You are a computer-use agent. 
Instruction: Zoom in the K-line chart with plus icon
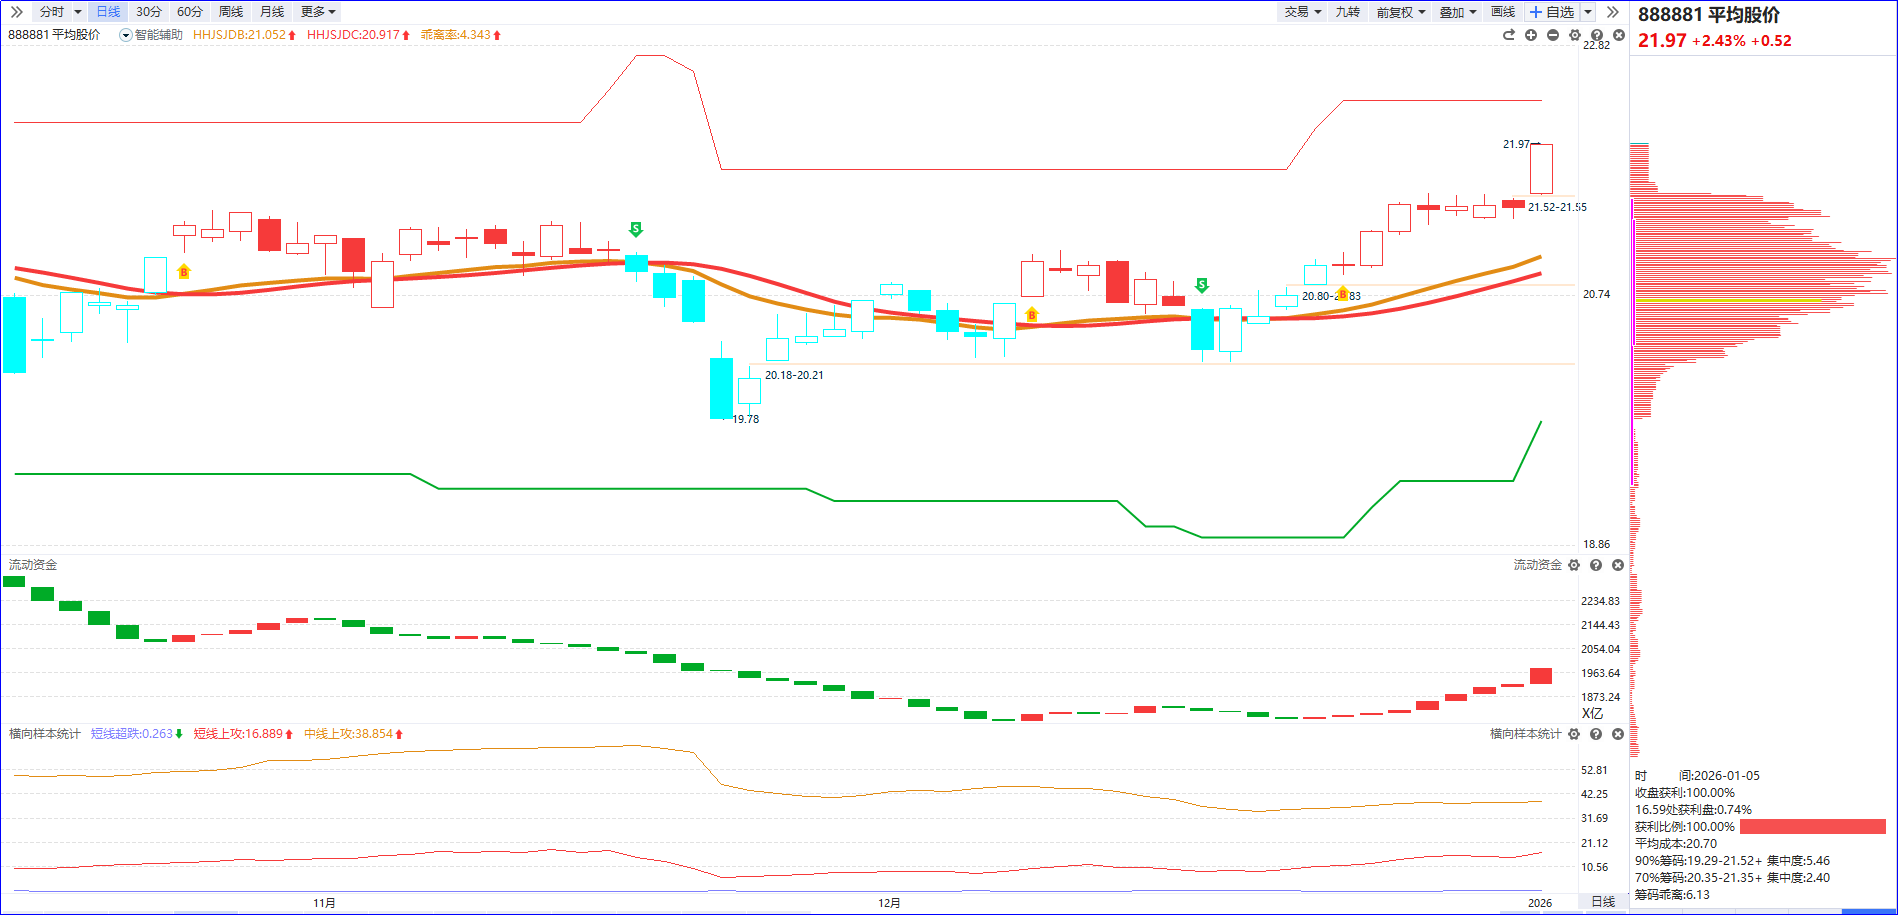click(x=1531, y=35)
